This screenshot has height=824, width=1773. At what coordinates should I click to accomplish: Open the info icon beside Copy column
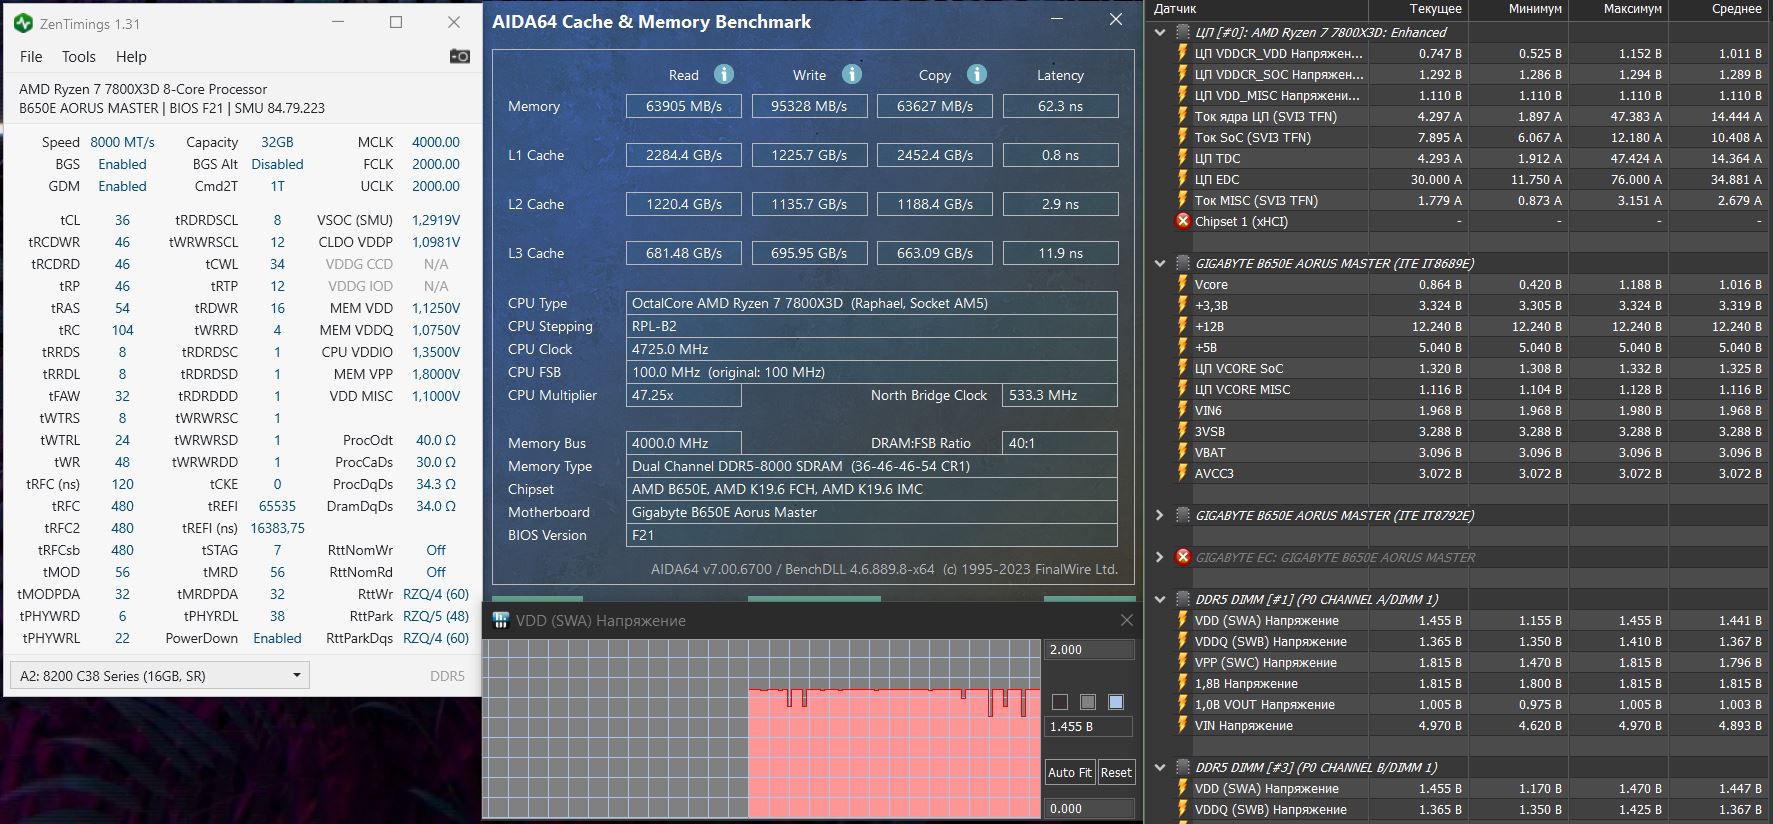coord(977,74)
